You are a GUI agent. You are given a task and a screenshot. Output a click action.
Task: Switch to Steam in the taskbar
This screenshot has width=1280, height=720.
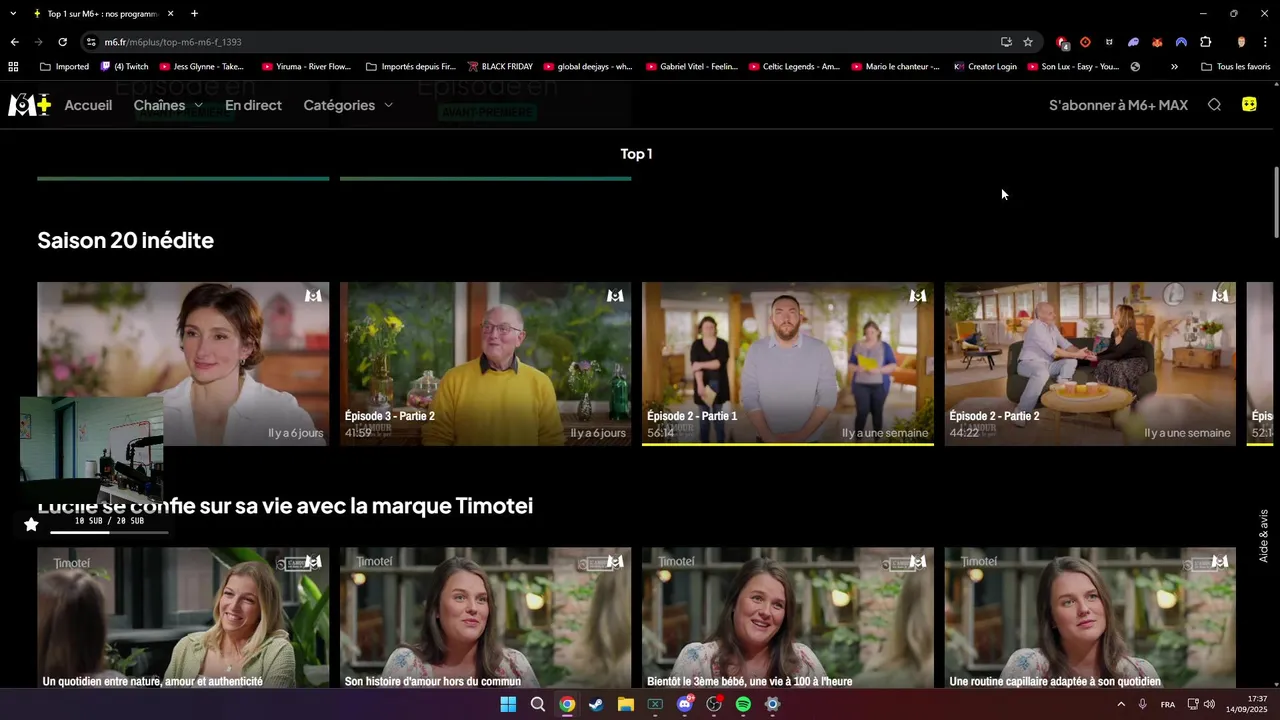coord(596,704)
